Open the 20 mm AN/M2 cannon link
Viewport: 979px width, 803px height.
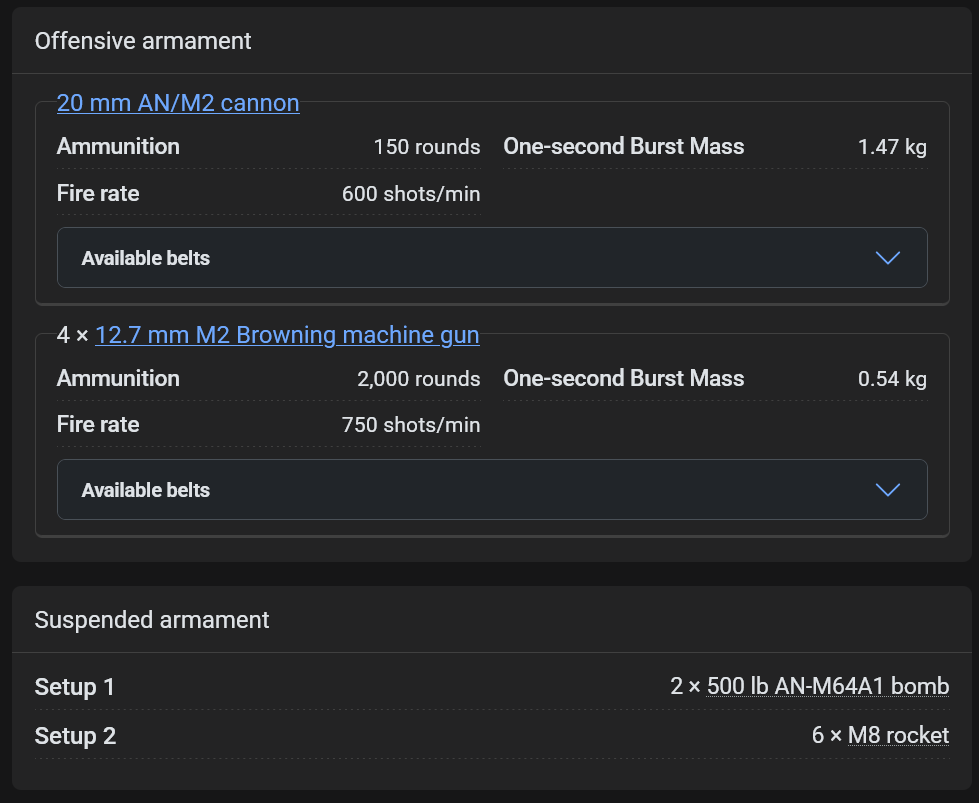[178, 103]
